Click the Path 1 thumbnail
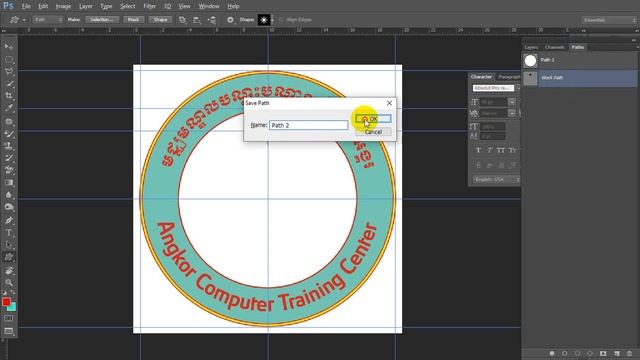Screen dimensions: 640x360 (x=530, y=60)
